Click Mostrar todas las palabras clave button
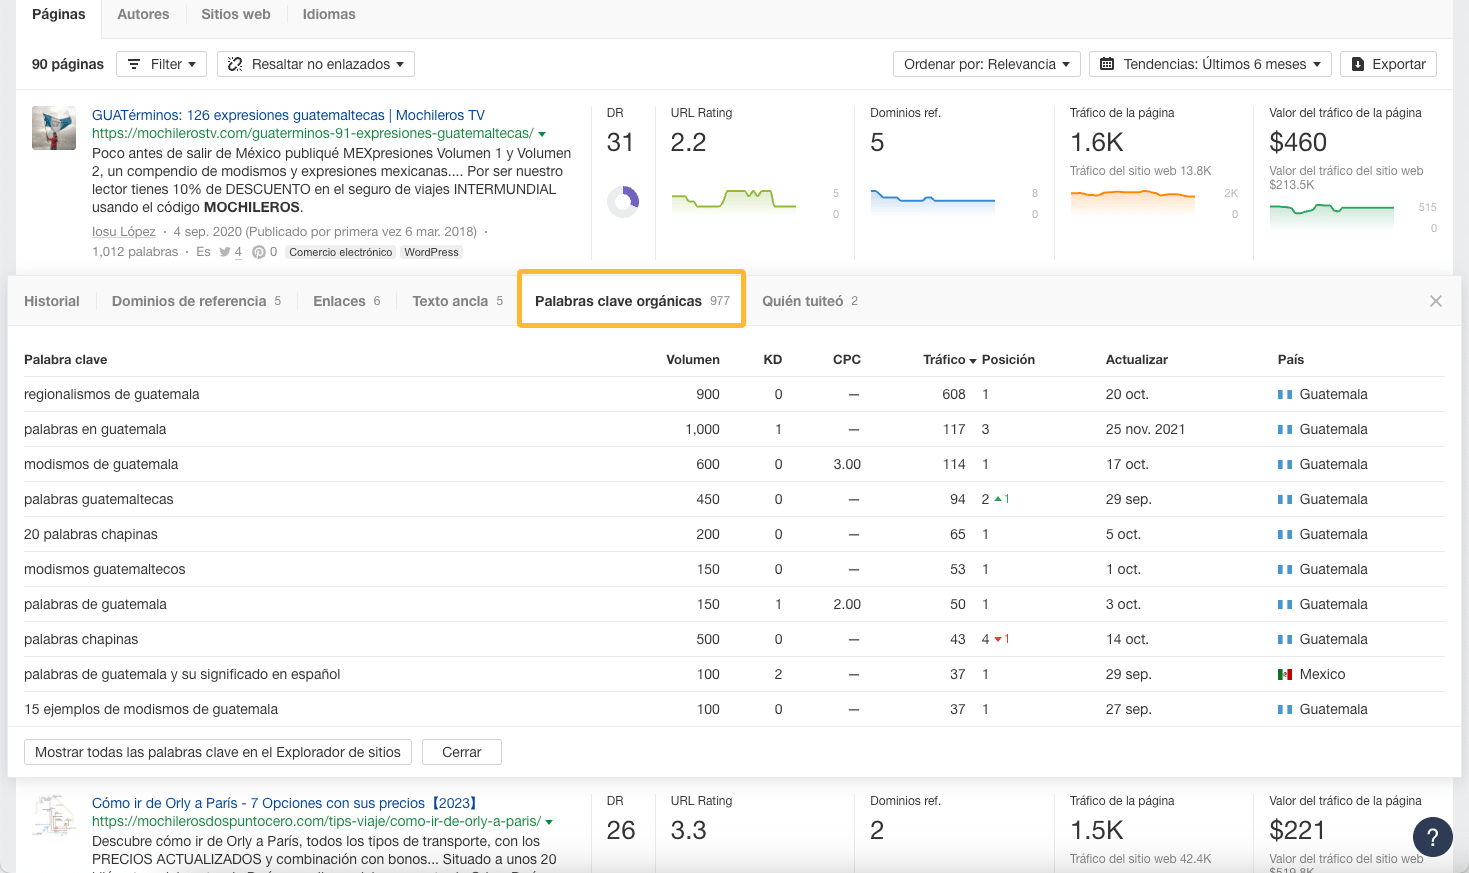The width and height of the screenshot is (1469, 873). (217, 752)
